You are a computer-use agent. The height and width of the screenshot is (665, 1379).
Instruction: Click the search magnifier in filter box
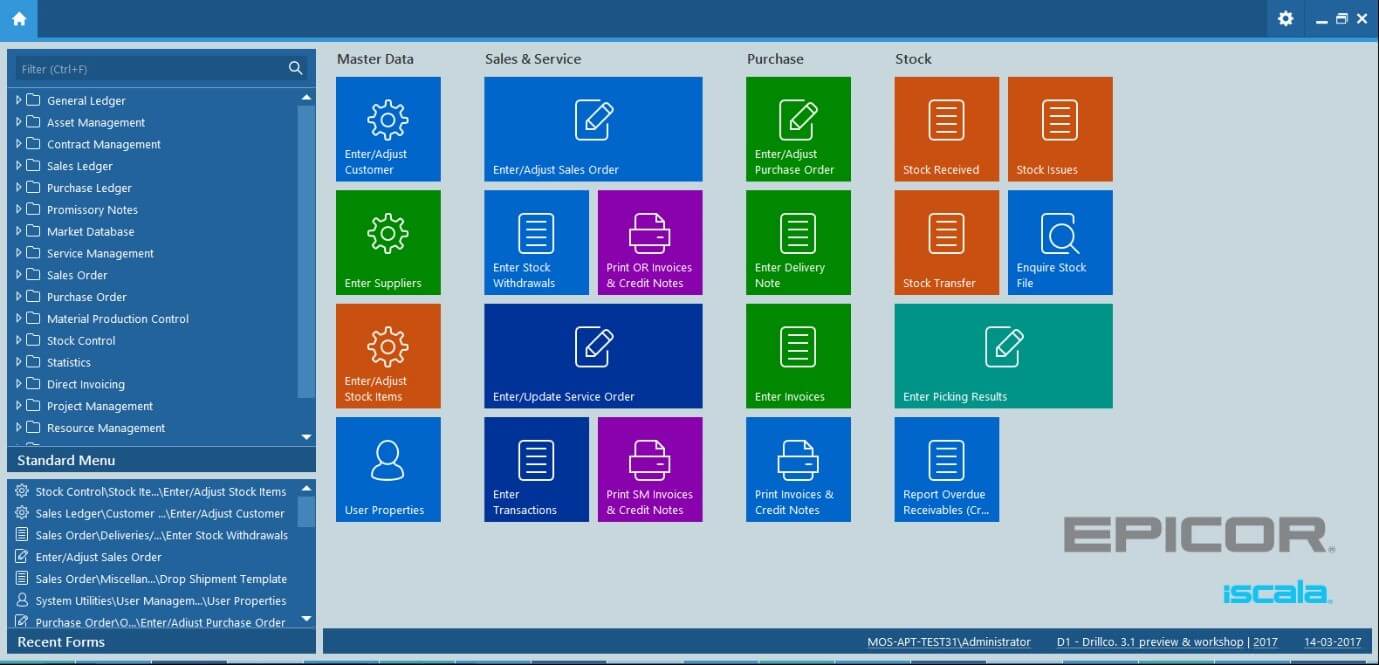click(x=295, y=68)
